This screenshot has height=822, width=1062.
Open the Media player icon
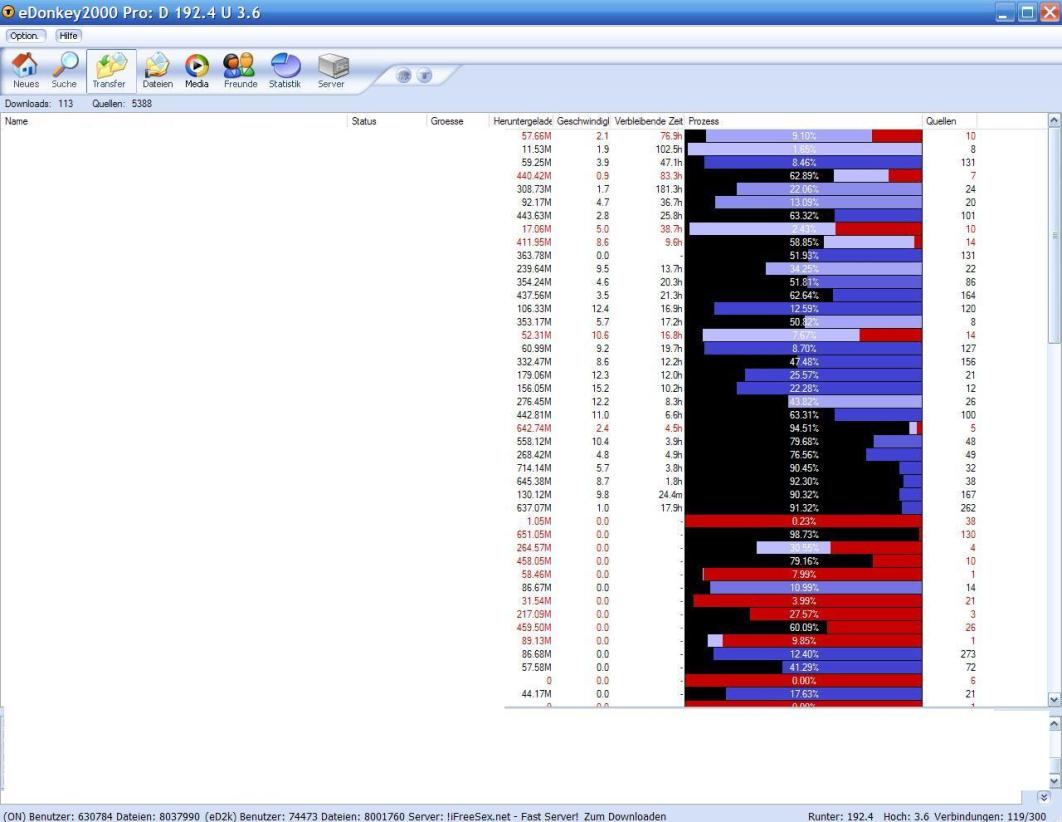(196, 70)
